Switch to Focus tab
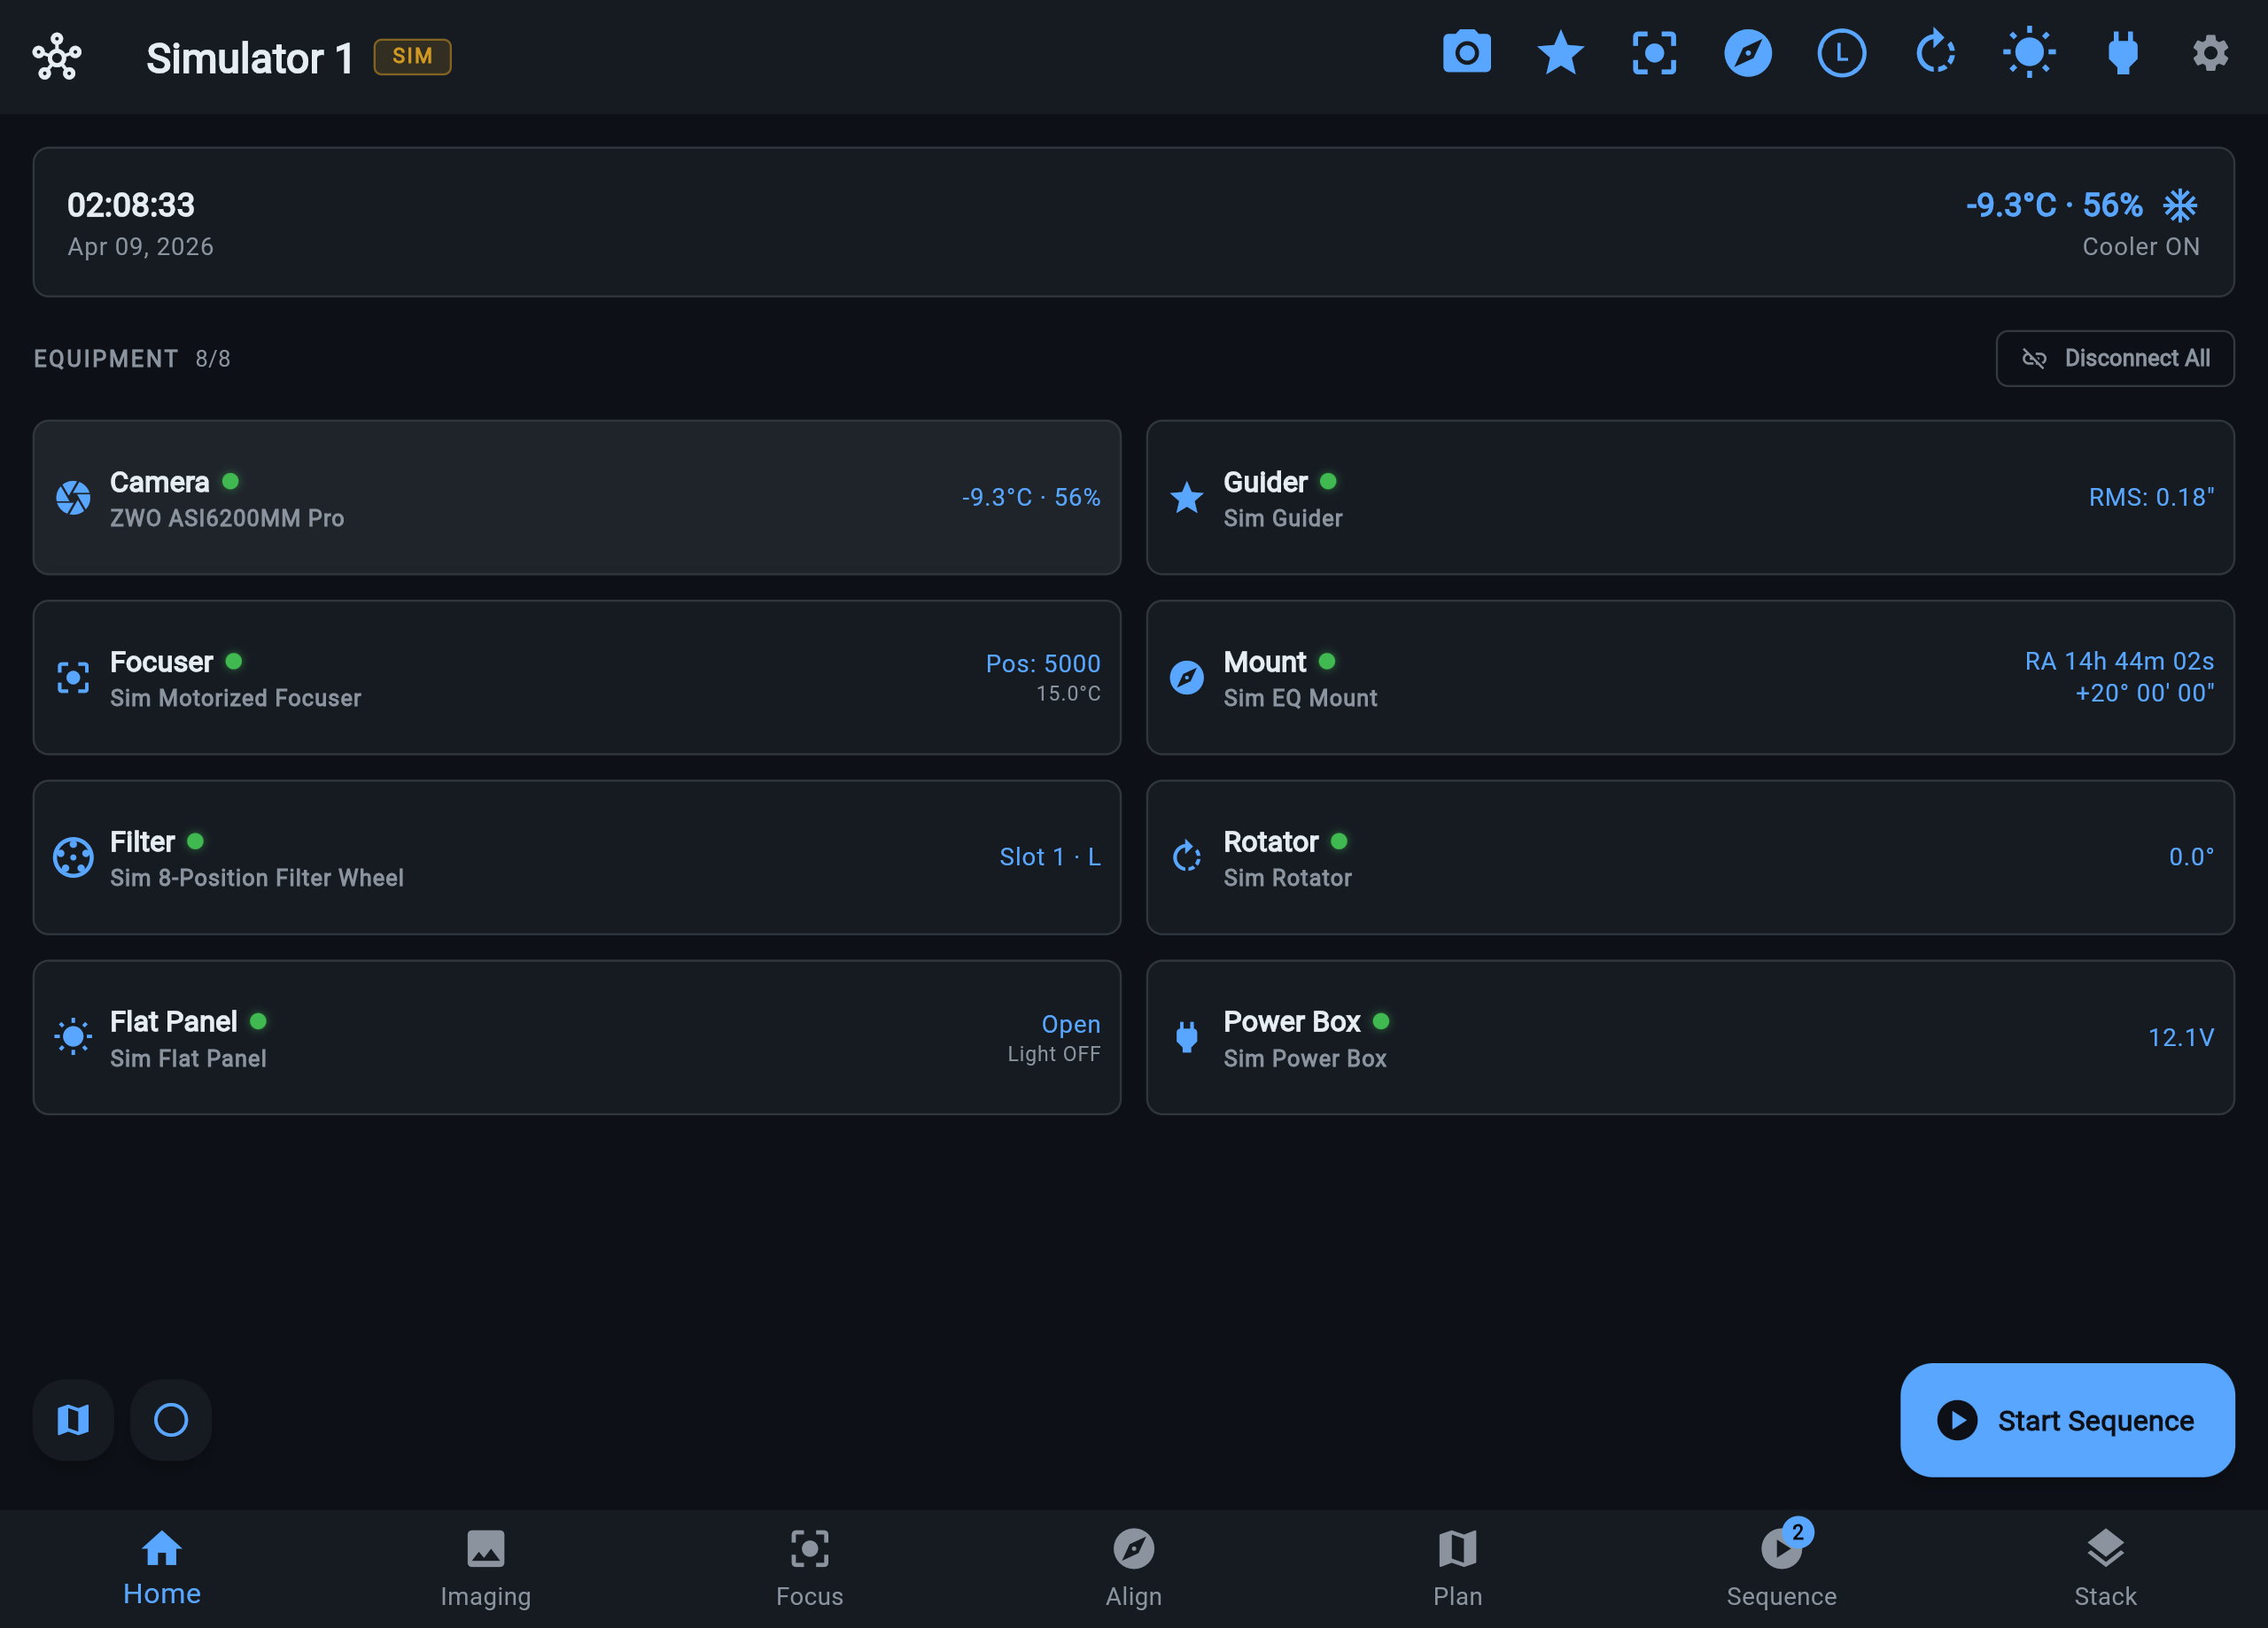Viewport: 2268px width, 1628px height. [x=810, y=1568]
